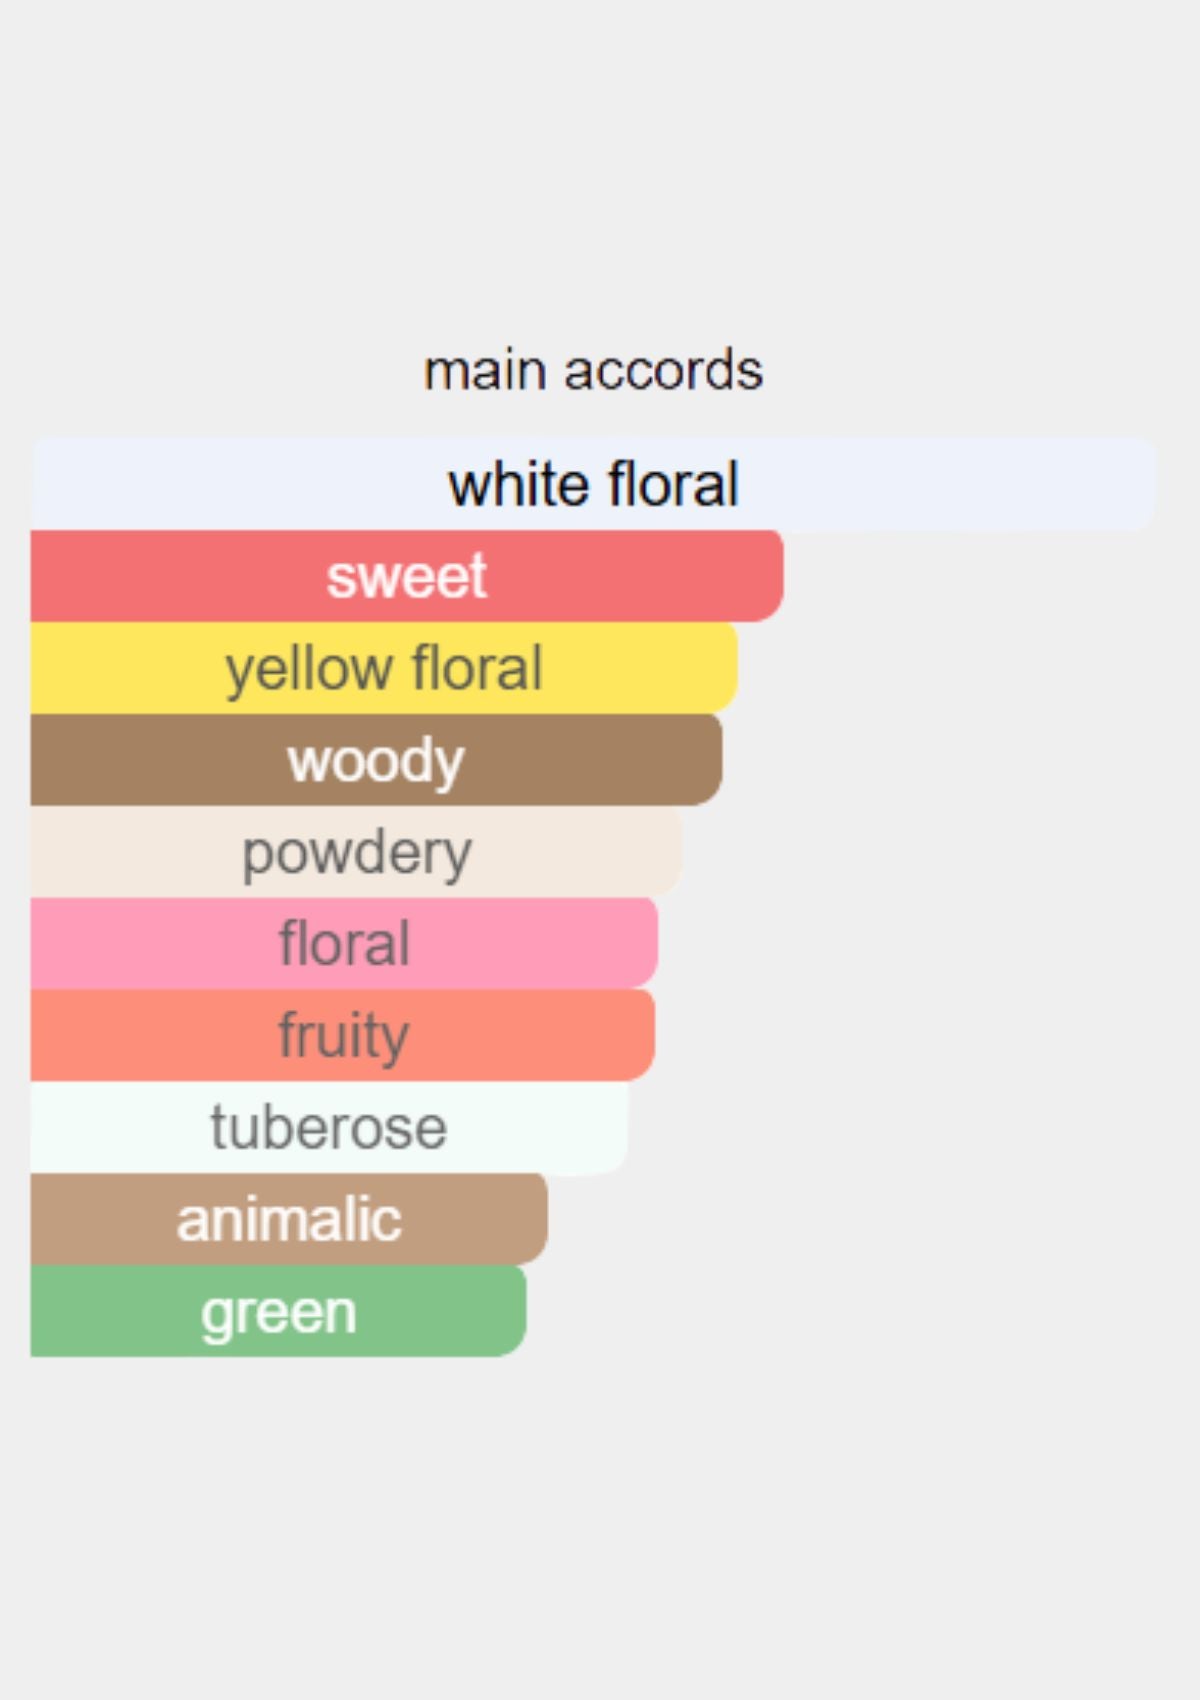Click the 'woody' text label

pyautogui.click(x=376, y=762)
